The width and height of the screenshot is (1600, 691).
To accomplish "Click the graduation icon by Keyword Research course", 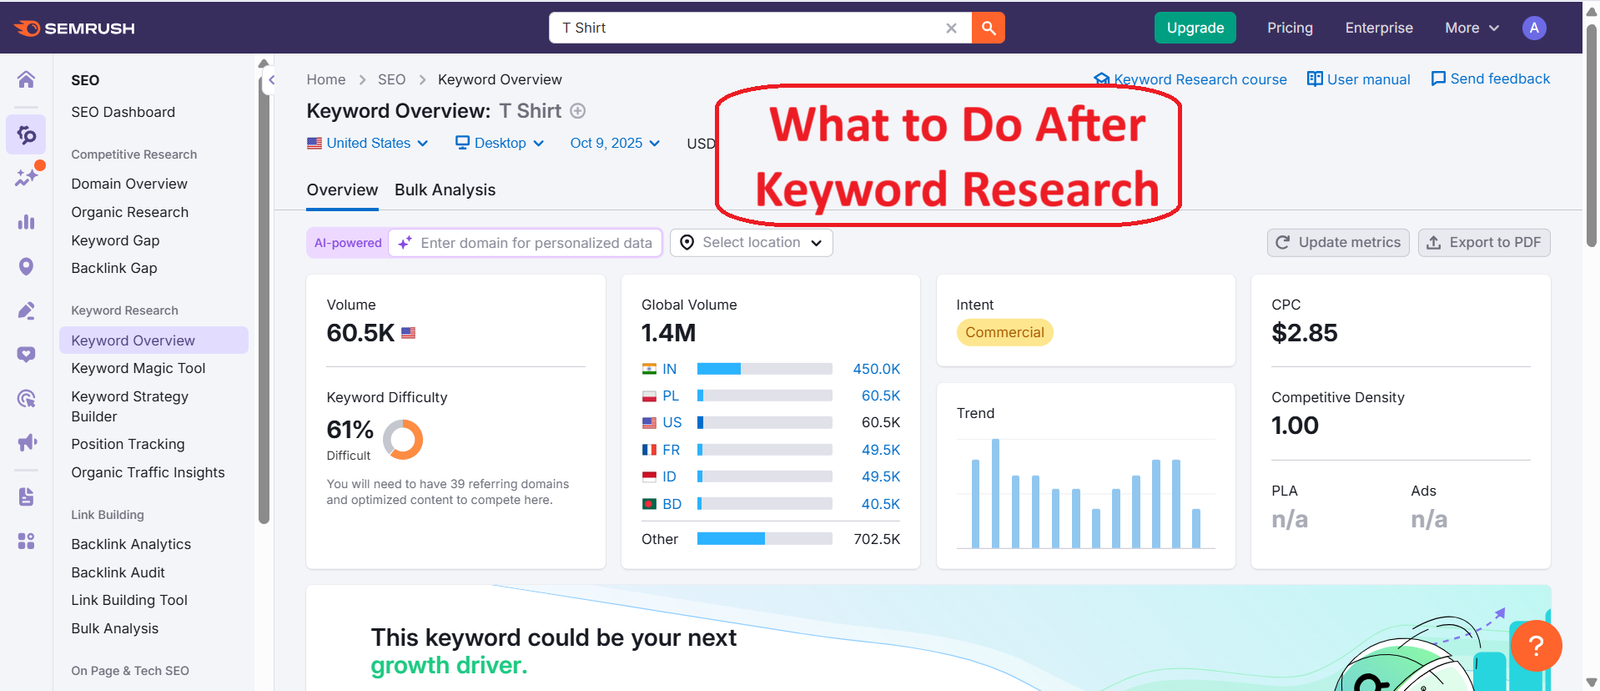I will pos(1102,79).
